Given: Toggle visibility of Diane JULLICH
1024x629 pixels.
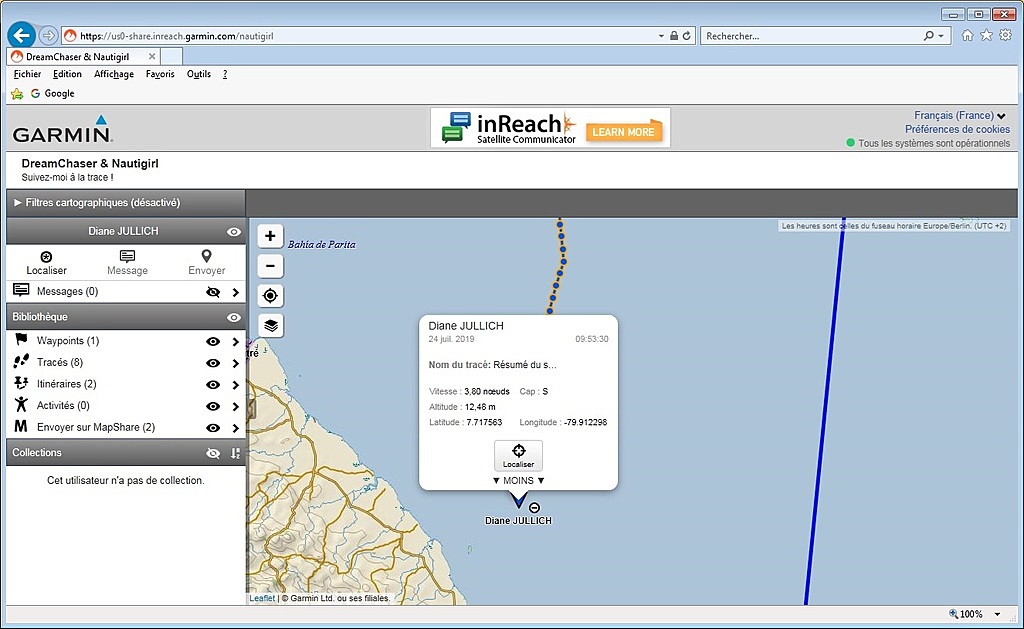Looking at the screenshot, I should [x=233, y=232].
